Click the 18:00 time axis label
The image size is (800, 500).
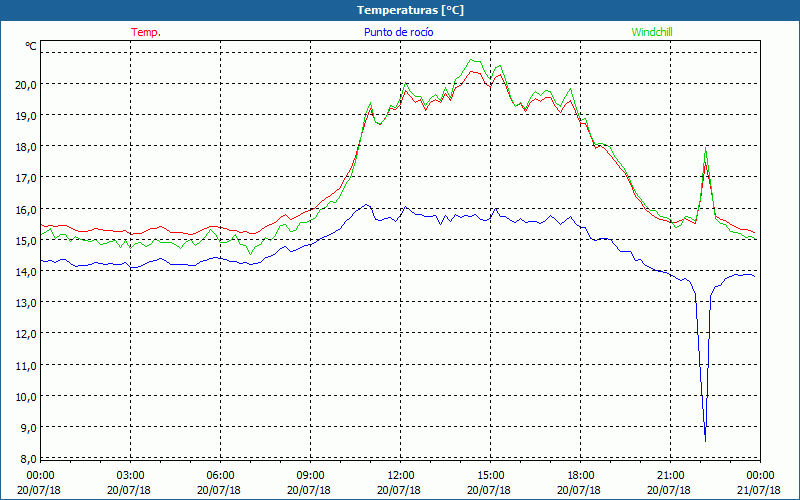pyautogui.click(x=581, y=476)
